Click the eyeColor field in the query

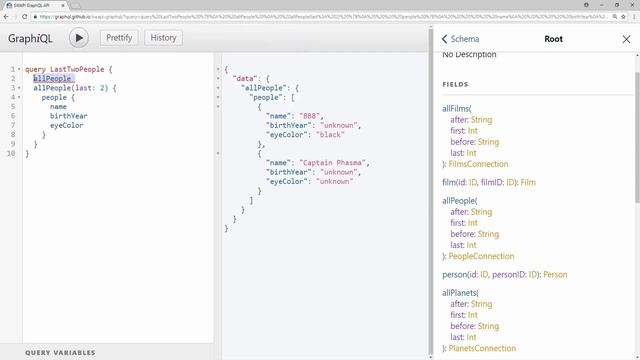(x=67, y=126)
